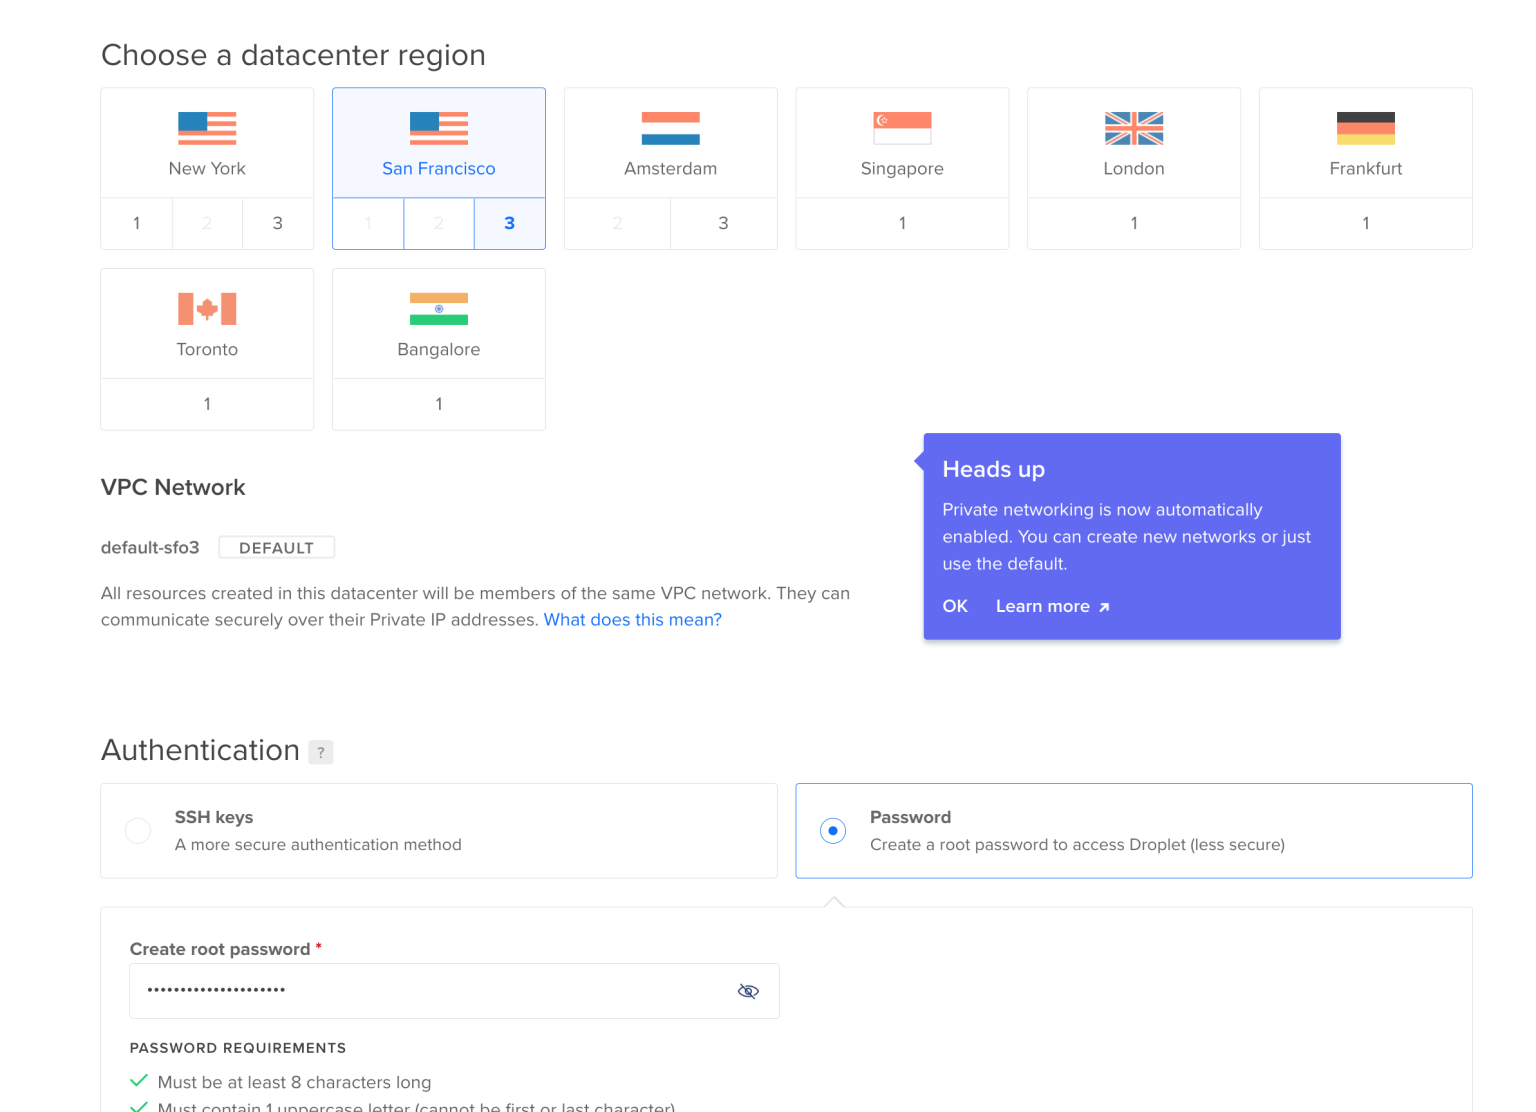Toggle root password visibility eye icon

tap(748, 991)
